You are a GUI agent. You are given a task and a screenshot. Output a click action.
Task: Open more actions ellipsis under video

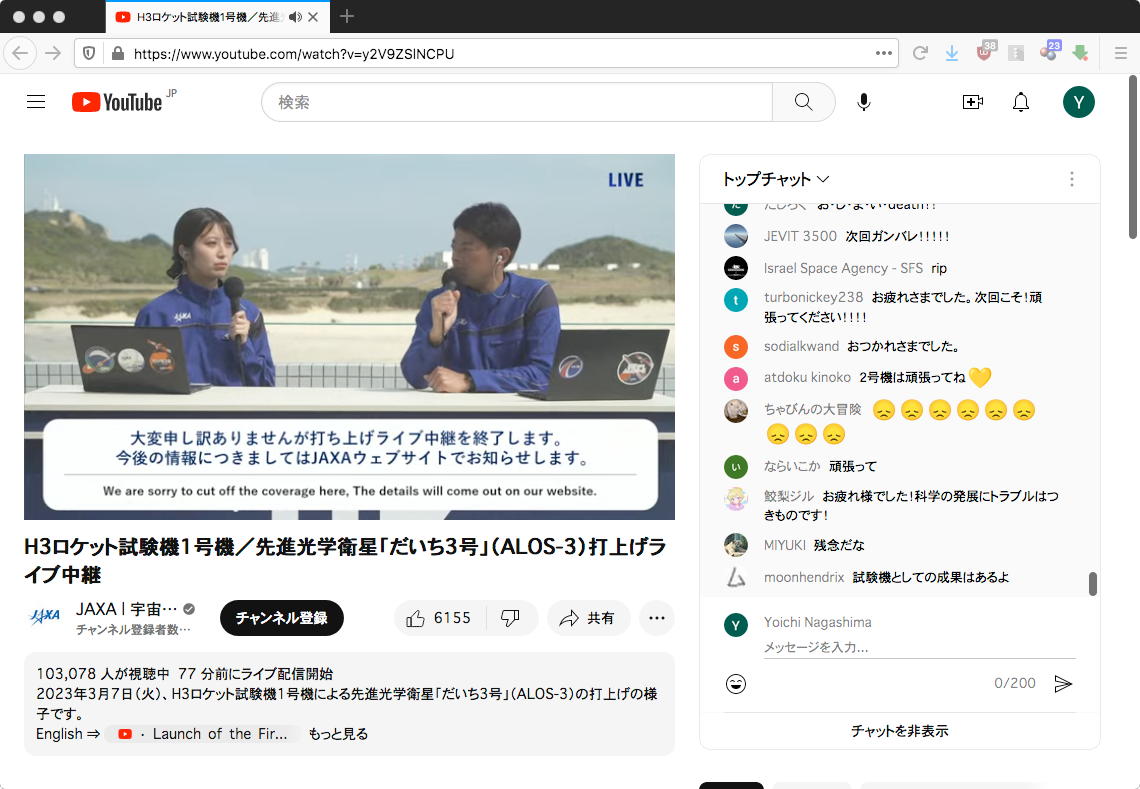pyautogui.click(x=657, y=618)
